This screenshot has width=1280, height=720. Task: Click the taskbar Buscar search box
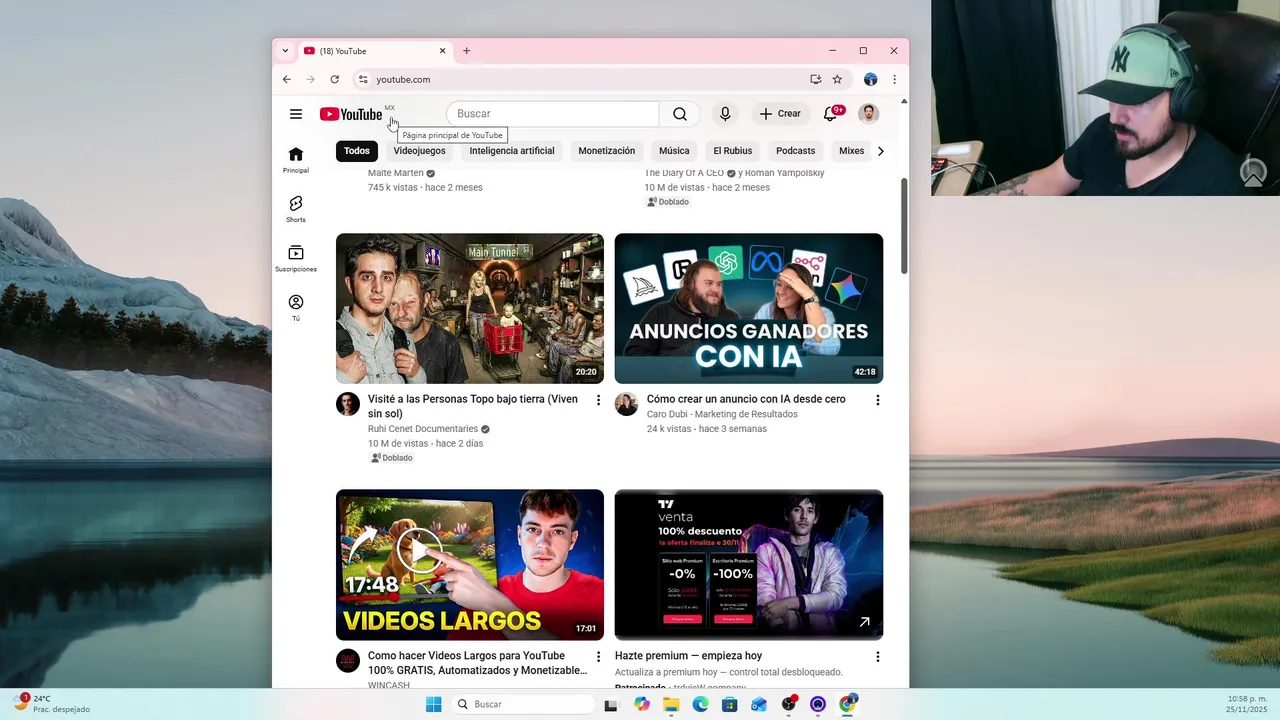[523, 704]
